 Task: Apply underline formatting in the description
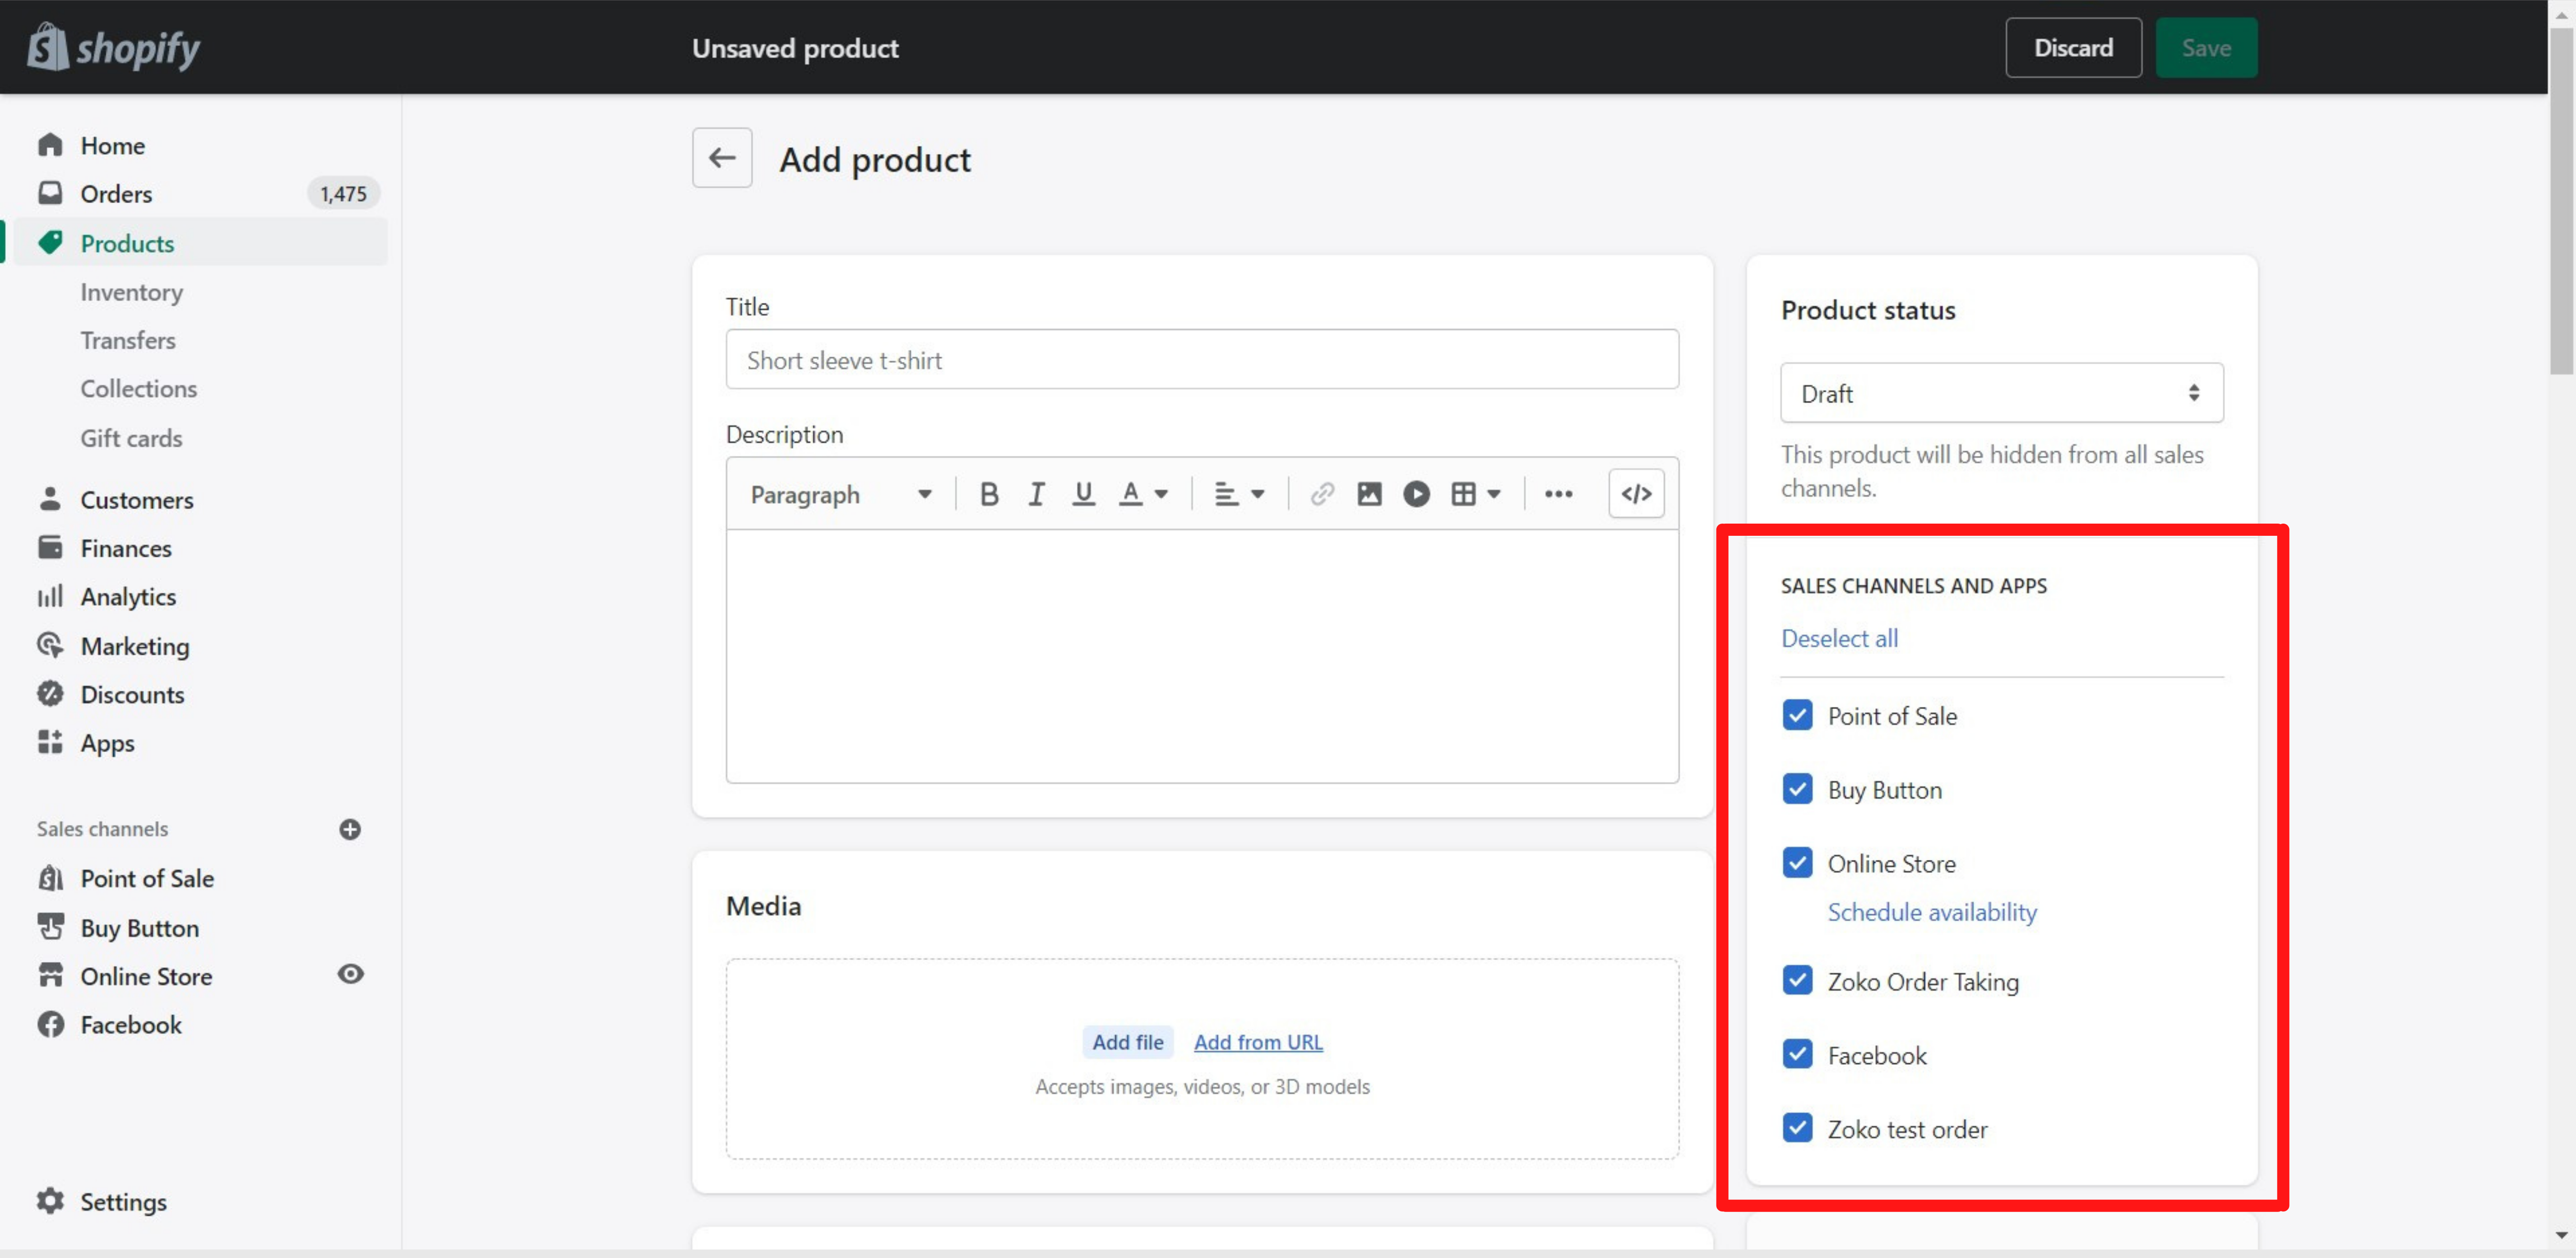(1083, 494)
